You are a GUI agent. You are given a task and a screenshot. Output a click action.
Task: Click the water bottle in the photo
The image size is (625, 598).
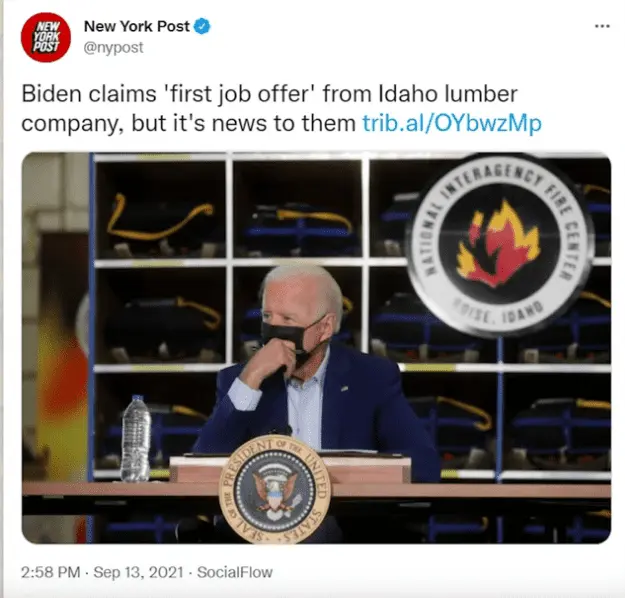(136, 439)
